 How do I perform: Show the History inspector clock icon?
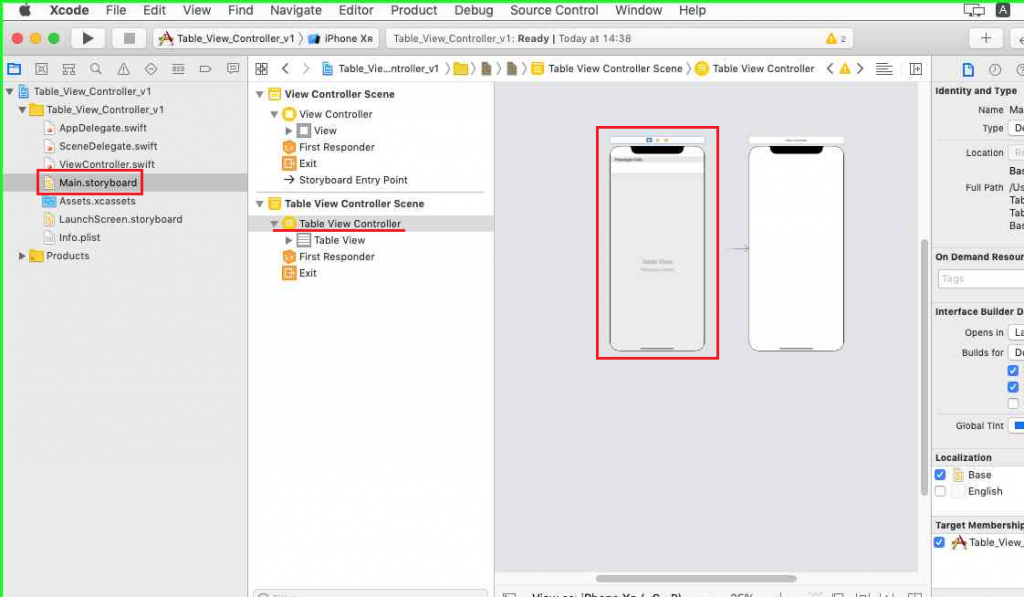click(995, 69)
